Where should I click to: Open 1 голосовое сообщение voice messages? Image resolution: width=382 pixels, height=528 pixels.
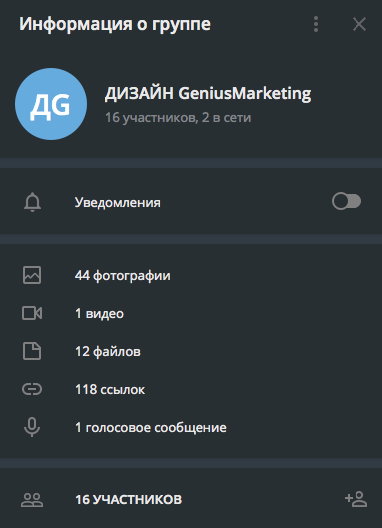point(191,428)
